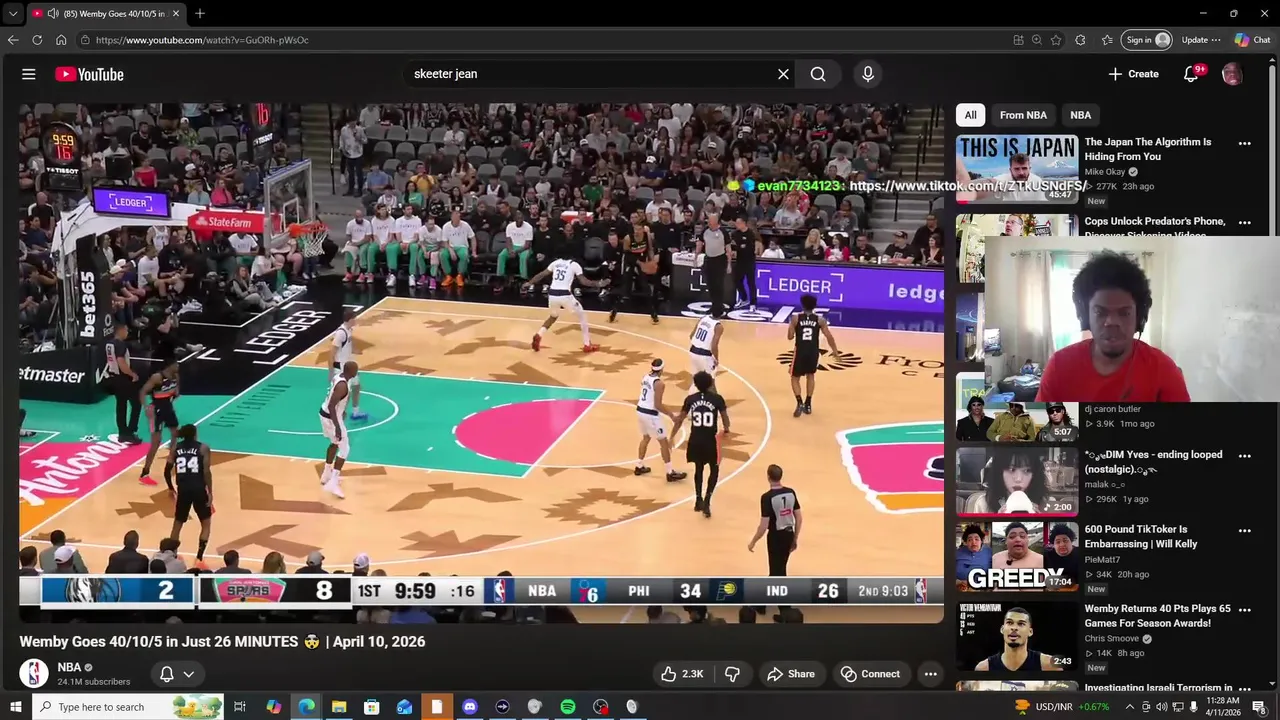Go back with the browser back arrow

pos(13,40)
